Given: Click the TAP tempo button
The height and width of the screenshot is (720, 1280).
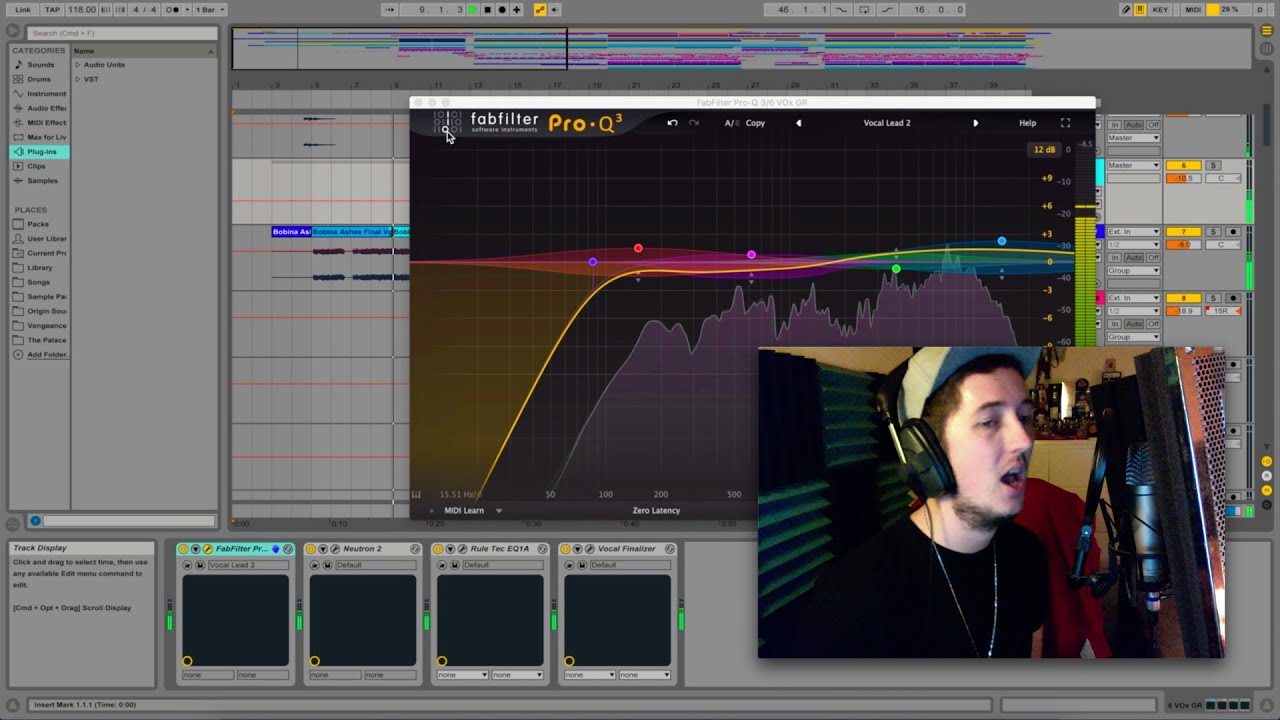Looking at the screenshot, I should pos(52,10).
